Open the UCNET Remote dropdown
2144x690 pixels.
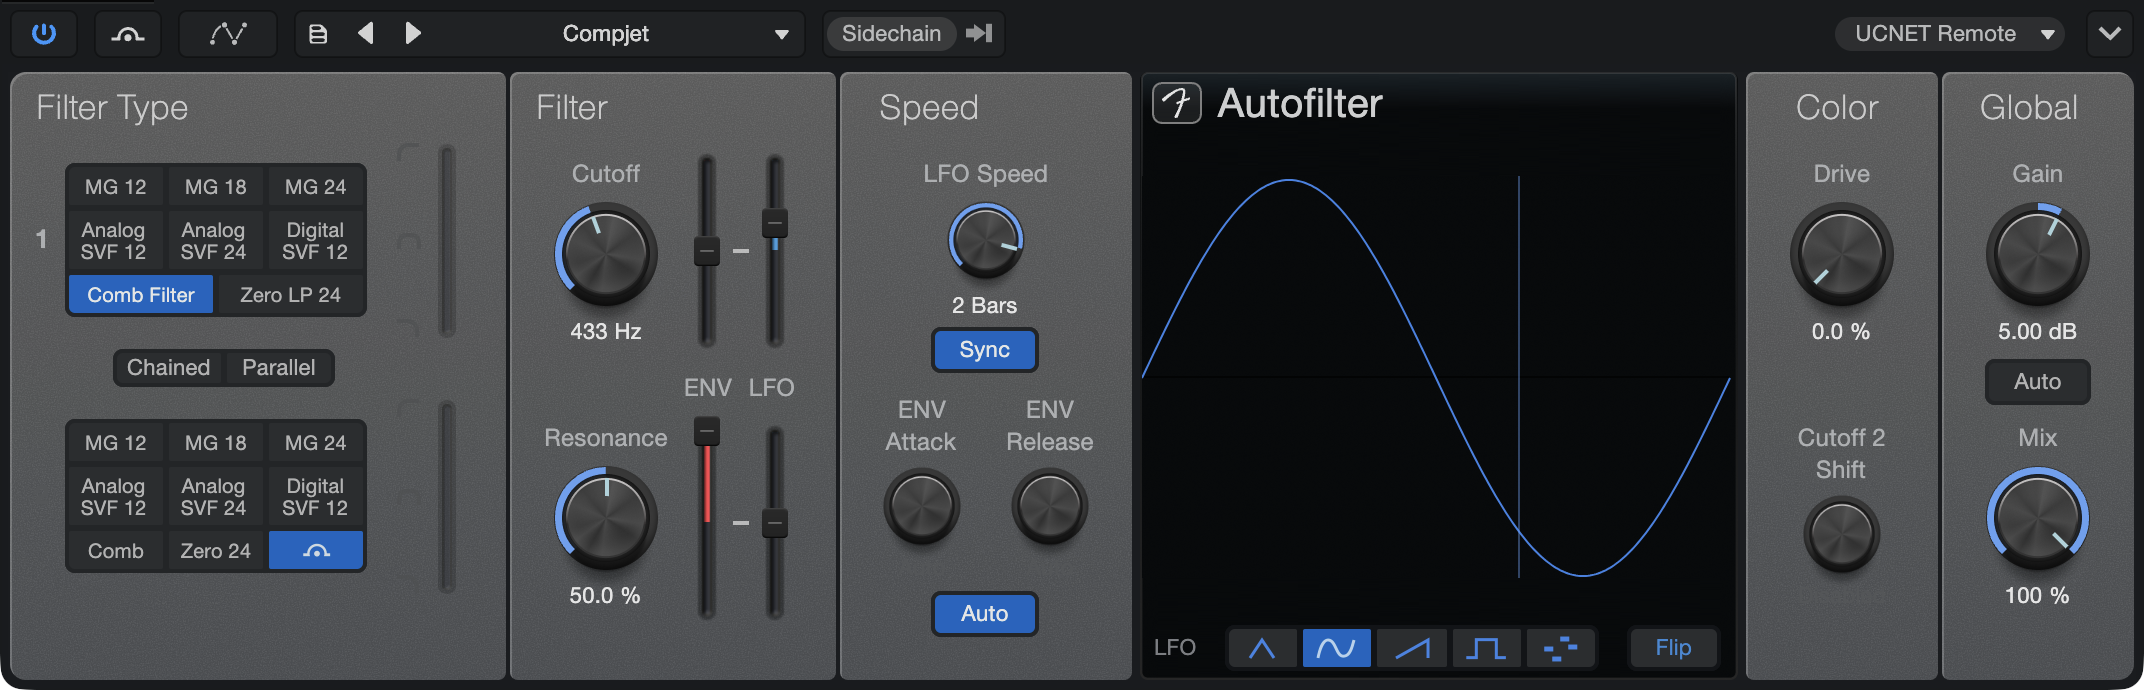(1949, 34)
